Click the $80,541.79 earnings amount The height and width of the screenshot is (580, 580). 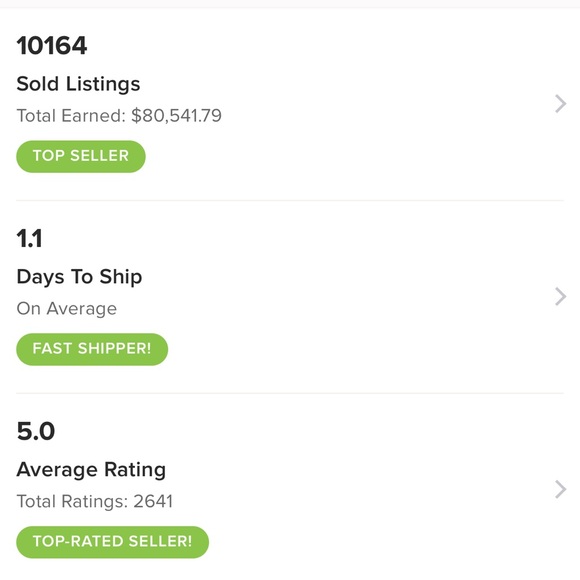click(x=176, y=115)
